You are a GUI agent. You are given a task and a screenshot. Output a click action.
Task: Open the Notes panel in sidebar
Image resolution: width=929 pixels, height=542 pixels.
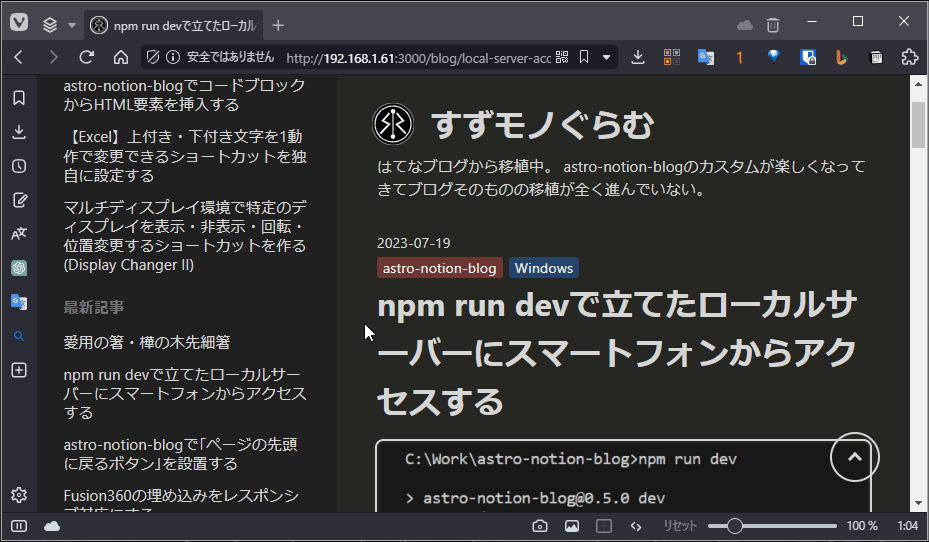click(x=19, y=200)
